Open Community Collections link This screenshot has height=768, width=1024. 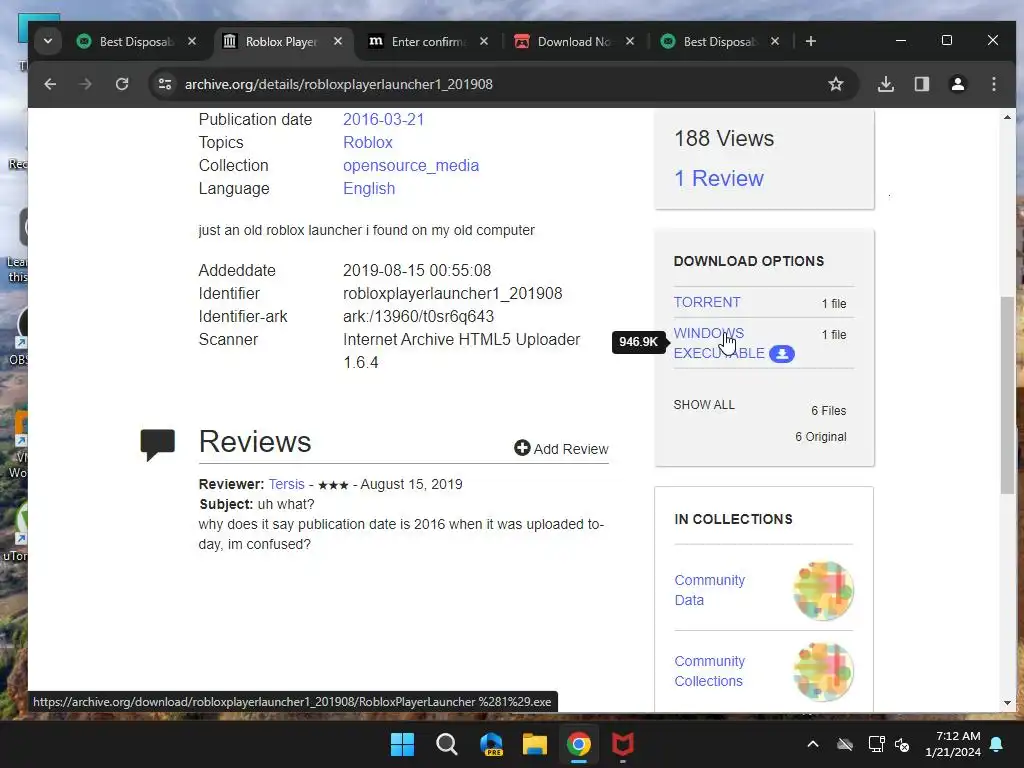tap(709, 671)
